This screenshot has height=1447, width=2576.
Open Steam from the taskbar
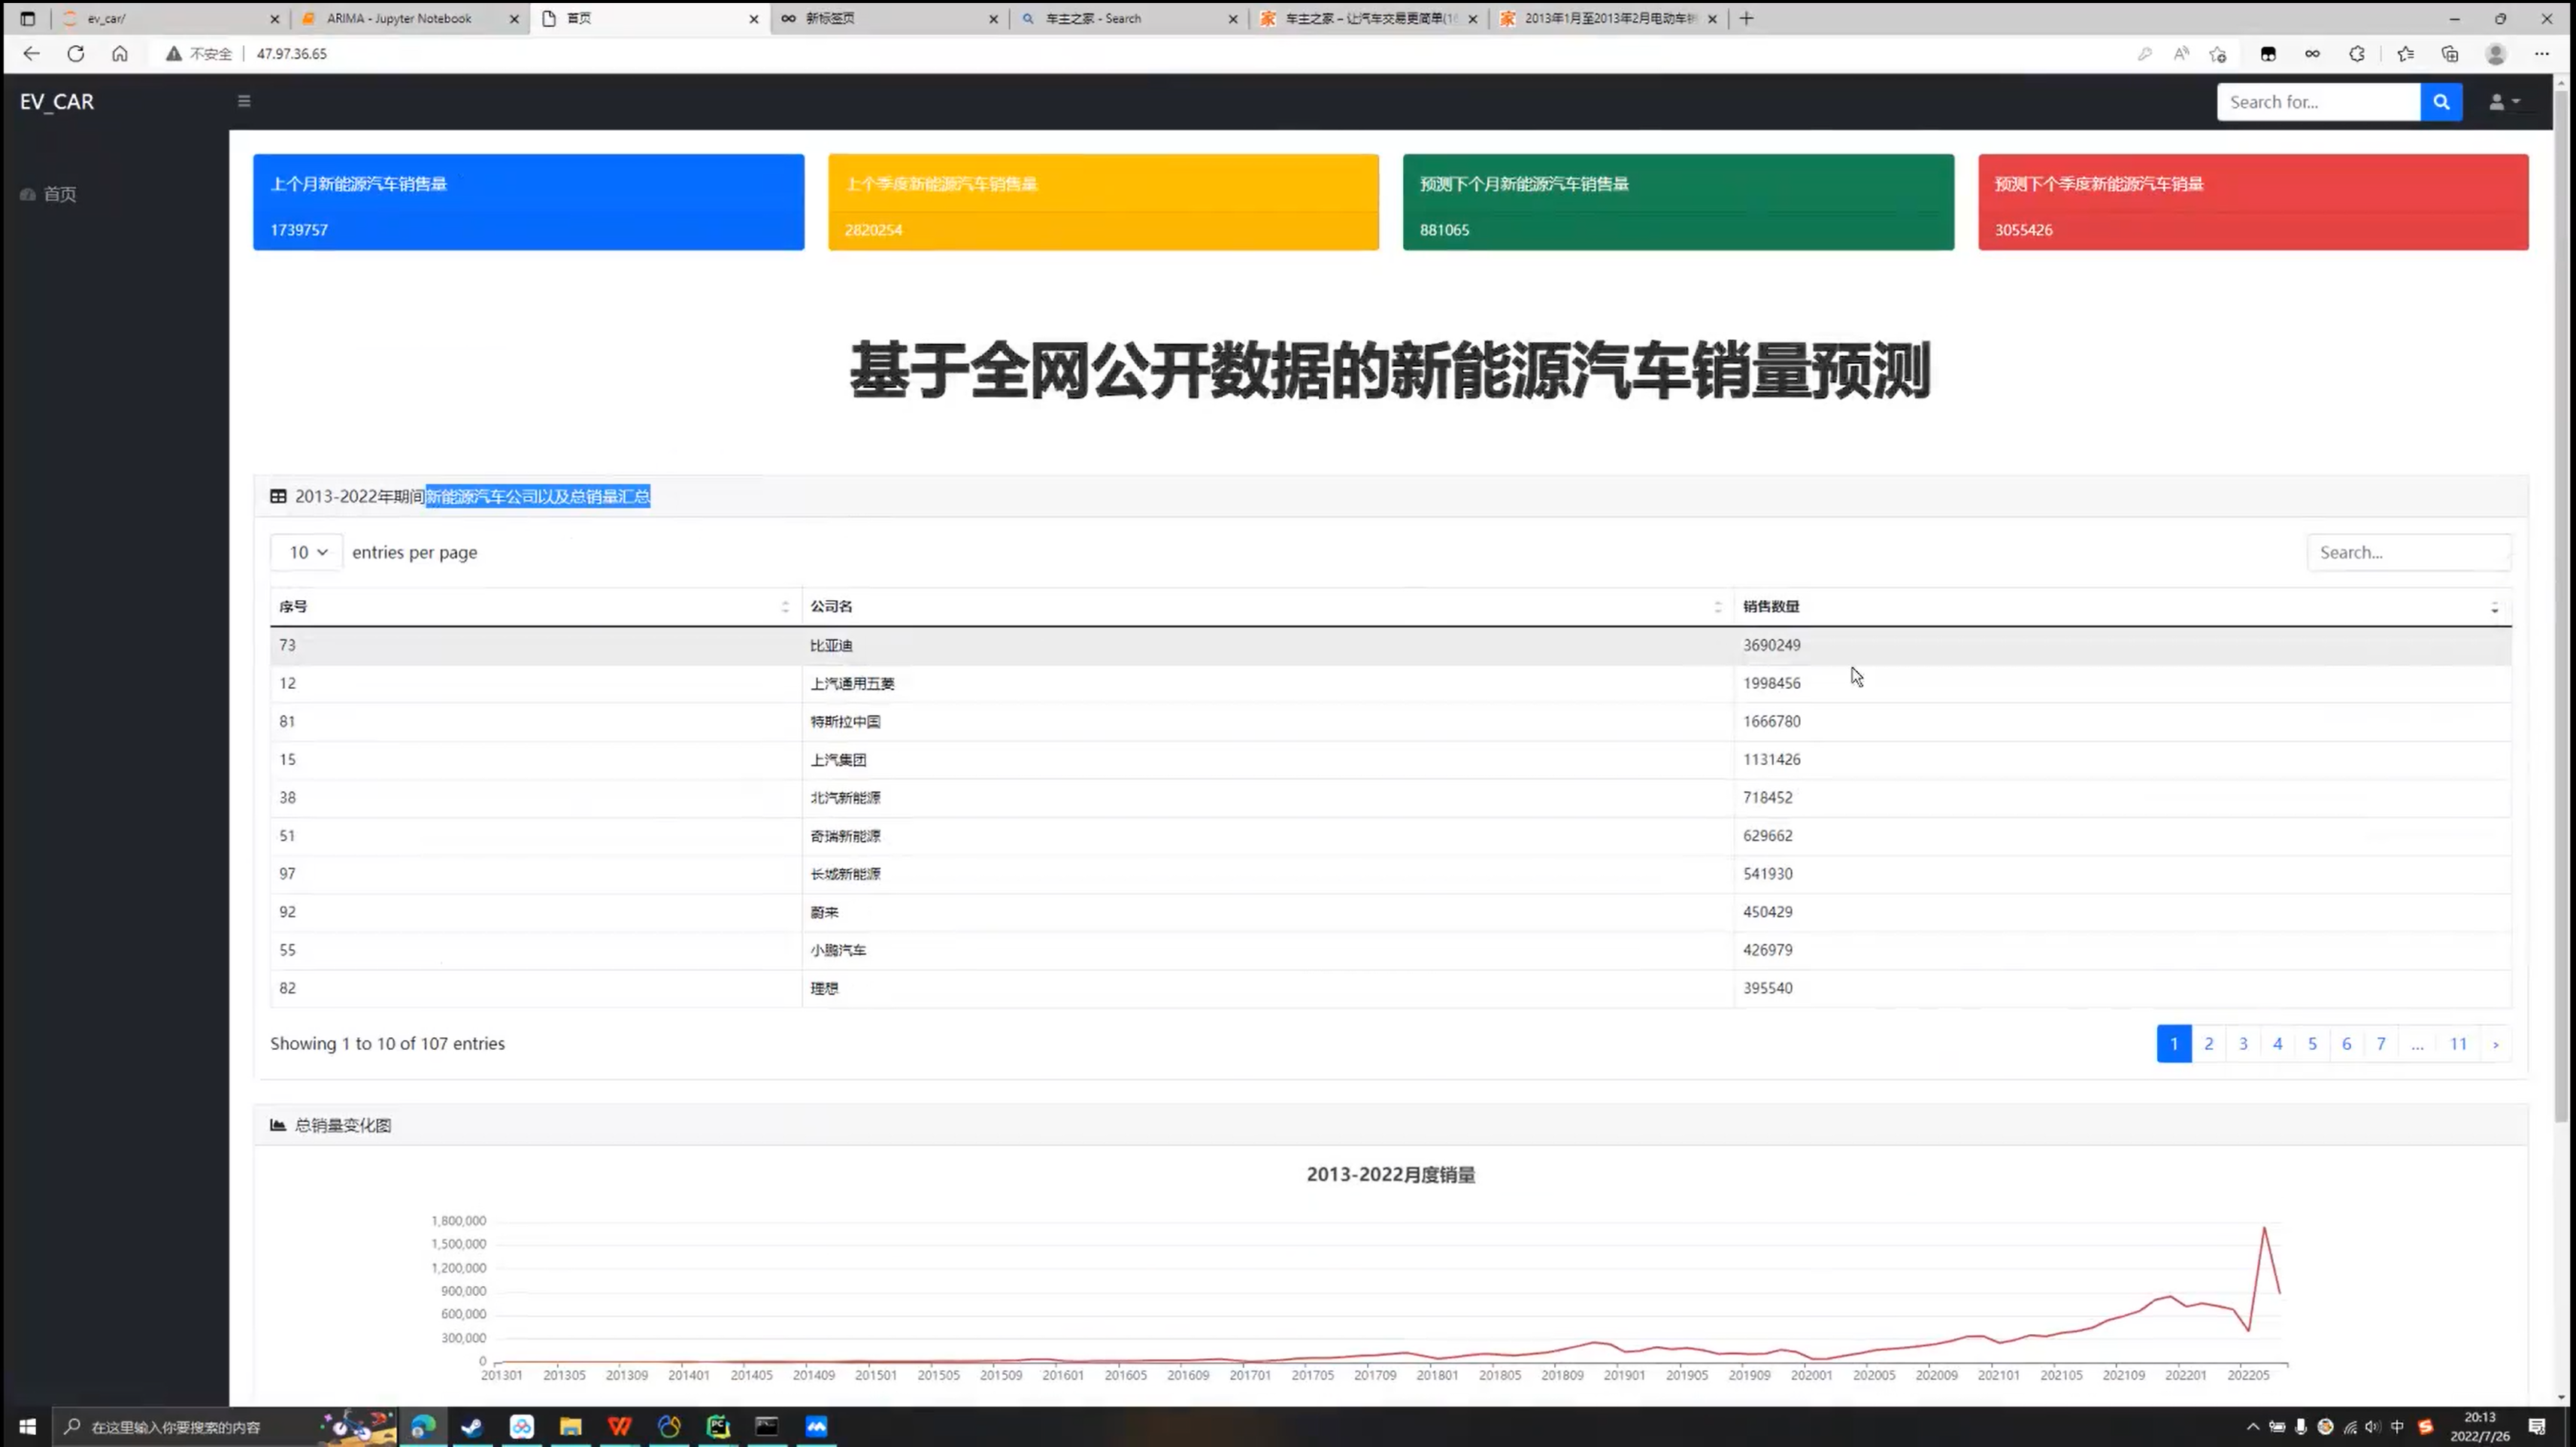(472, 1426)
